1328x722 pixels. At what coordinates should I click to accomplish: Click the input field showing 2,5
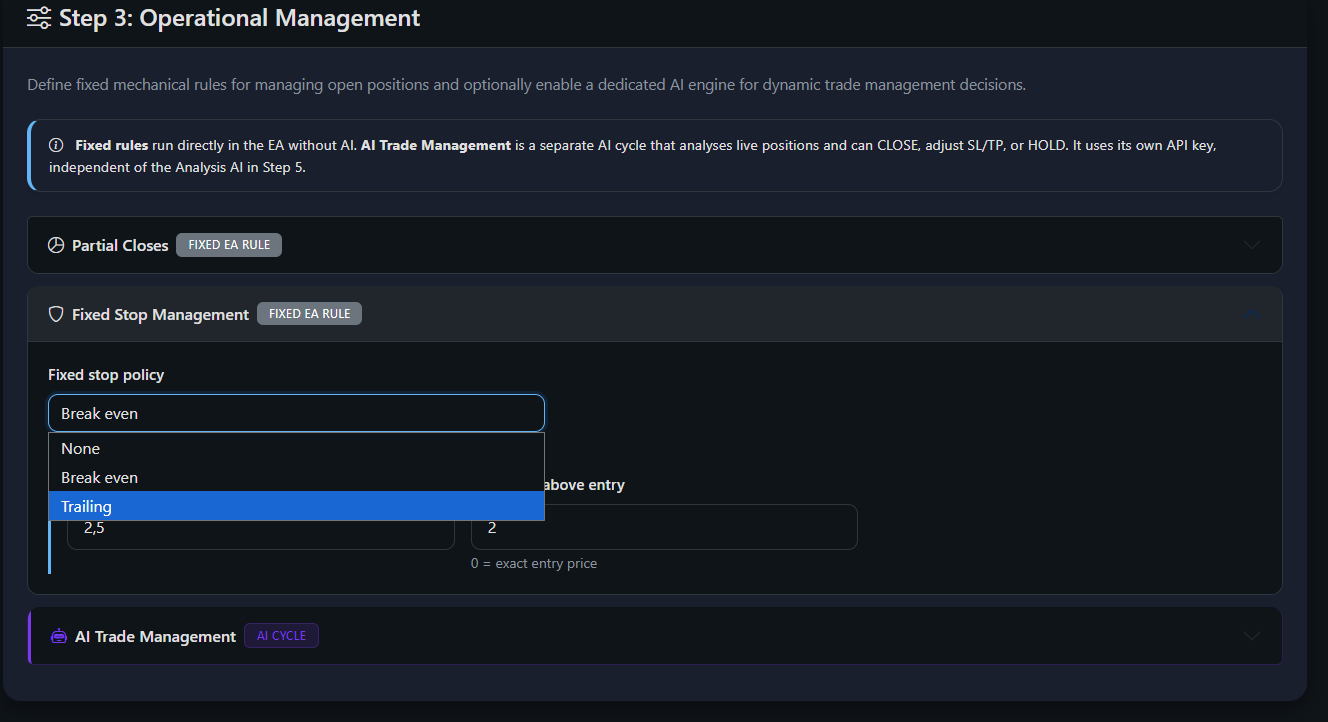click(x=261, y=528)
